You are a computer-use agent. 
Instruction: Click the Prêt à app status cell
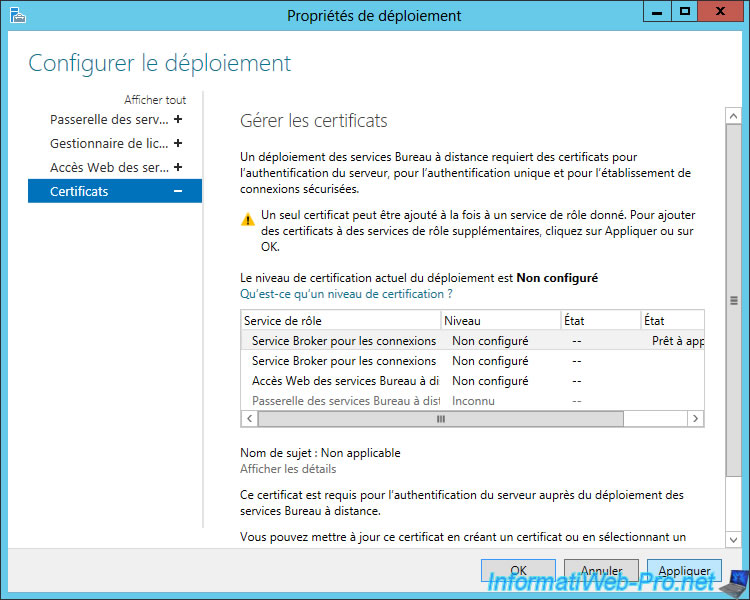pyautogui.click(x=678, y=341)
